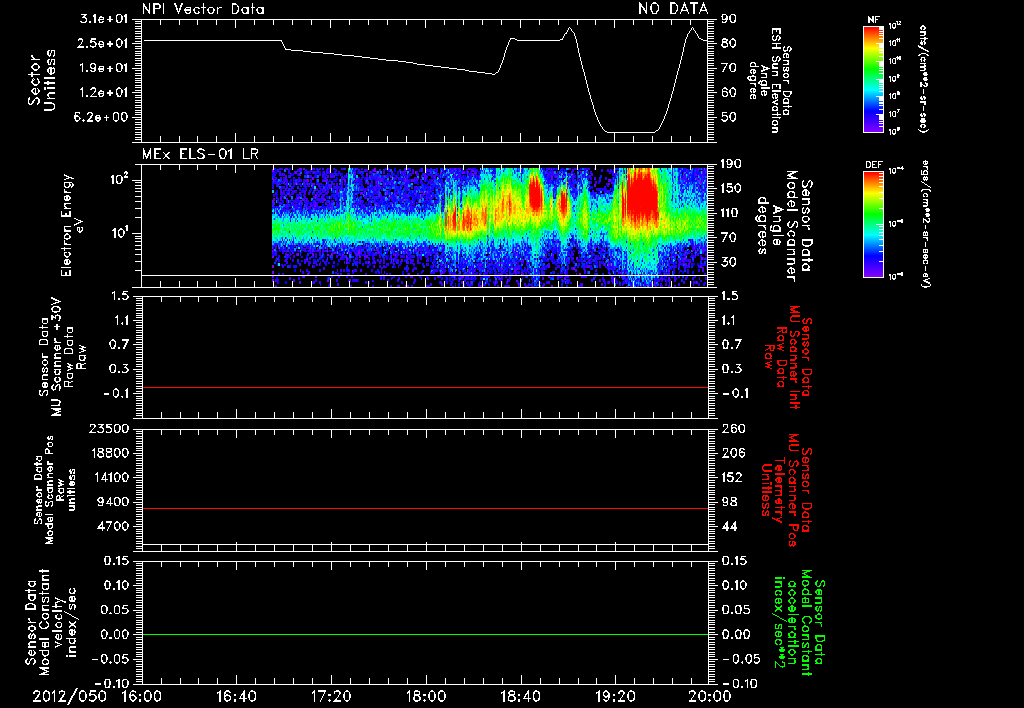Click the '98' telemetry axis tick

(729, 502)
